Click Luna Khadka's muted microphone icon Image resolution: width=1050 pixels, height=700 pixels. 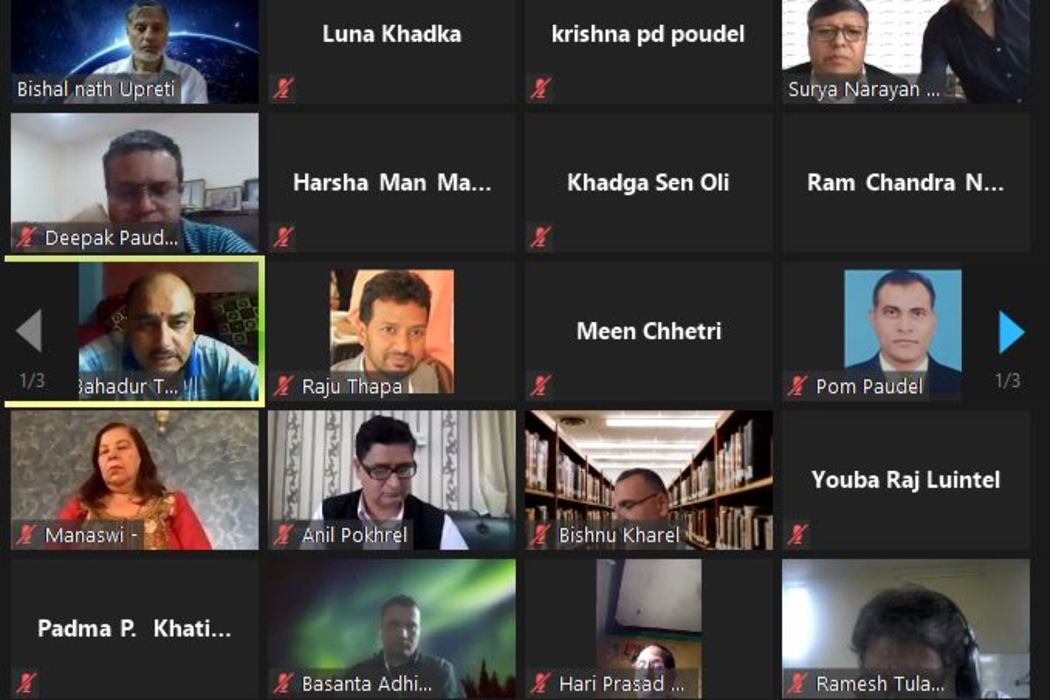click(283, 88)
